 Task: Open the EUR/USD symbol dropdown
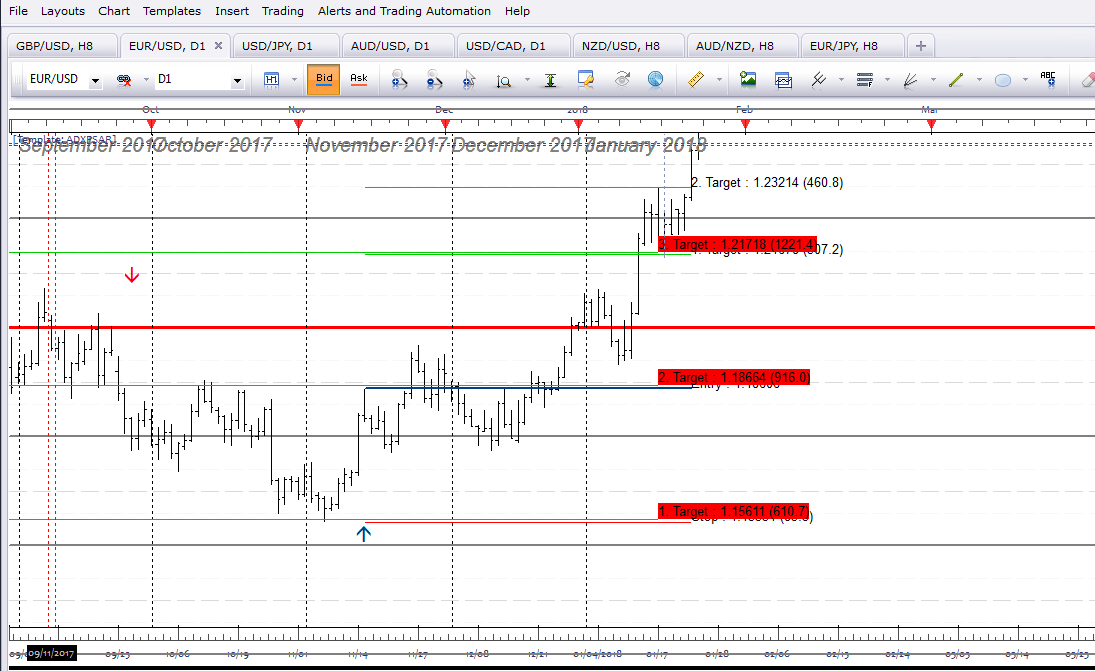(x=96, y=81)
